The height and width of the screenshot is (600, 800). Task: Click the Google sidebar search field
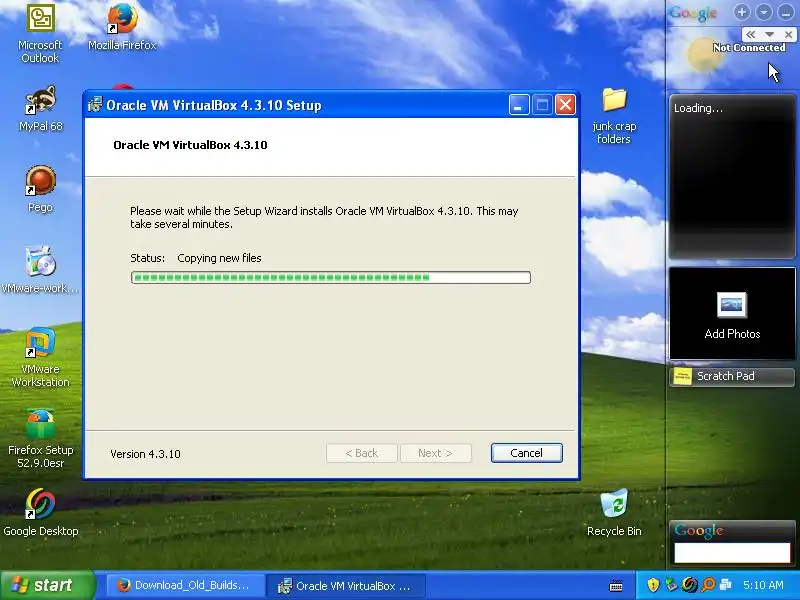click(732, 553)
